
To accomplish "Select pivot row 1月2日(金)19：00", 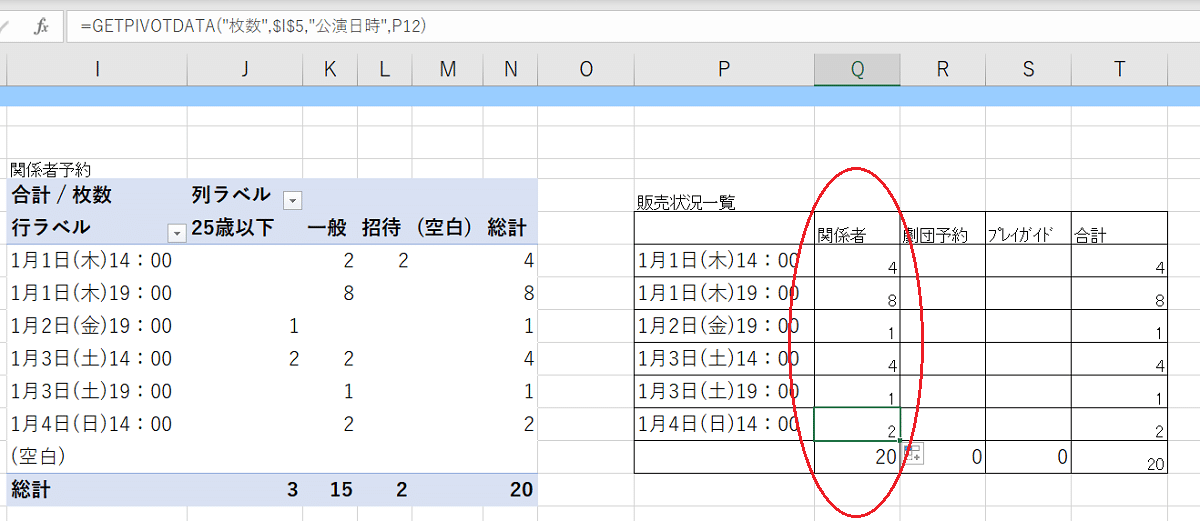I will 92,326.
